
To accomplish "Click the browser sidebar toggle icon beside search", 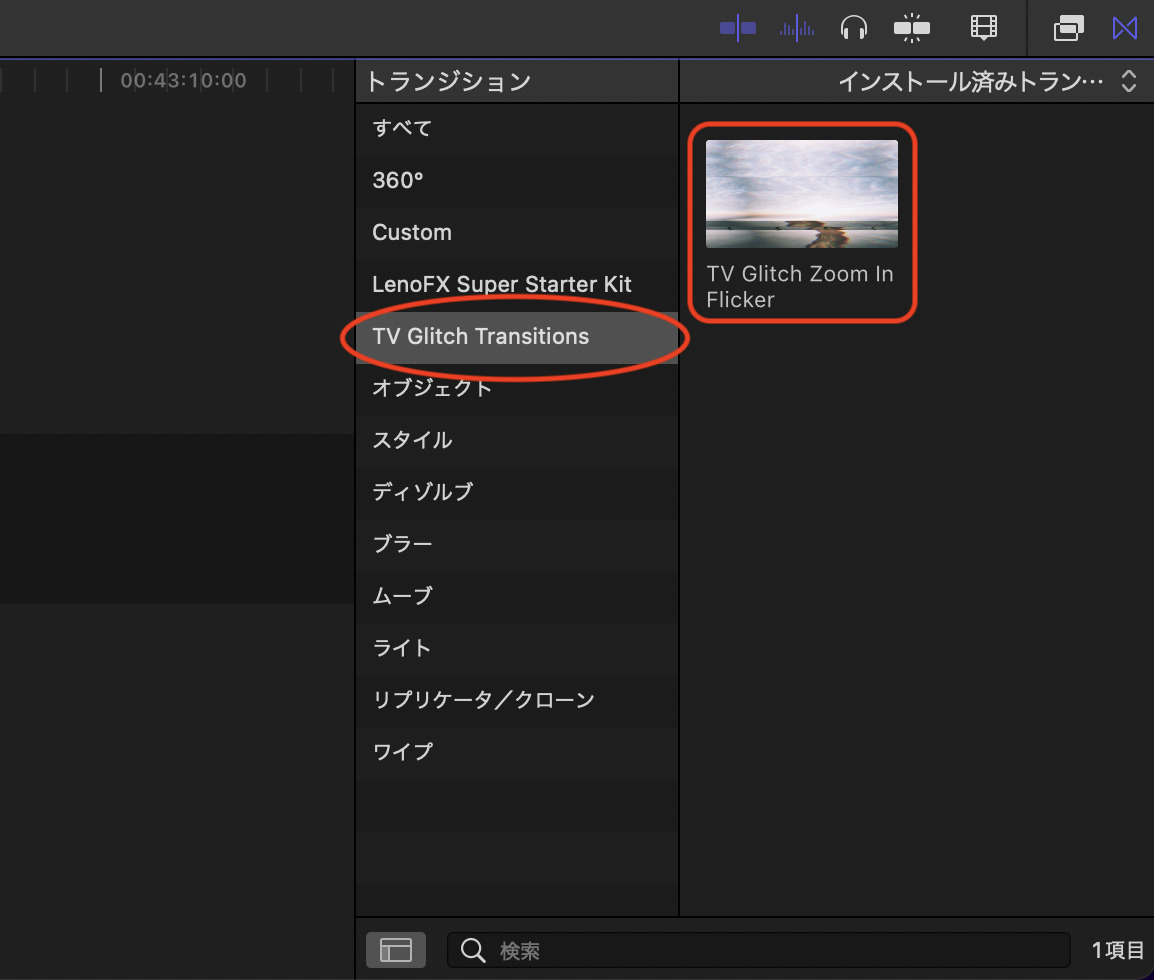I will [396, 949].
